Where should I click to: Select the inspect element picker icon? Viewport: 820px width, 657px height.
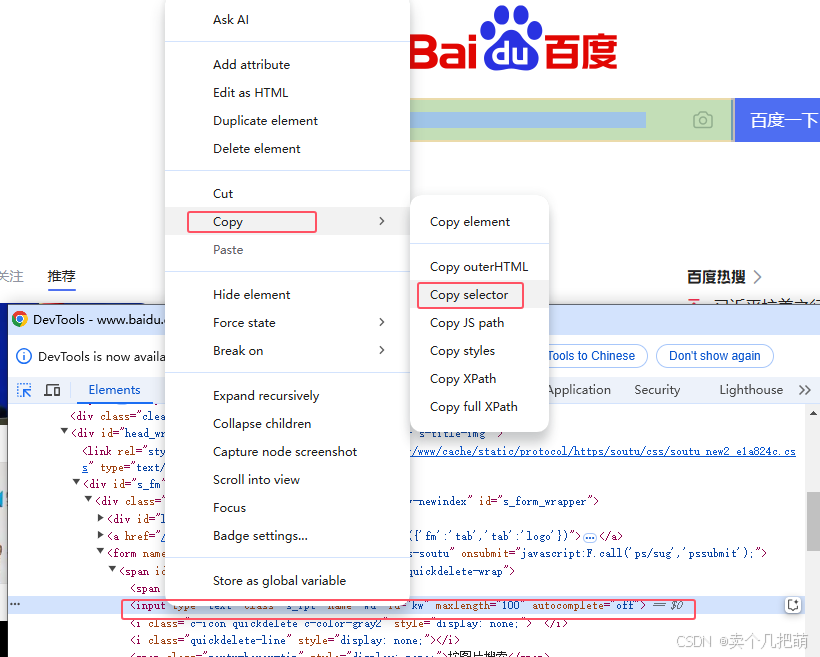[x=24, y=390]
